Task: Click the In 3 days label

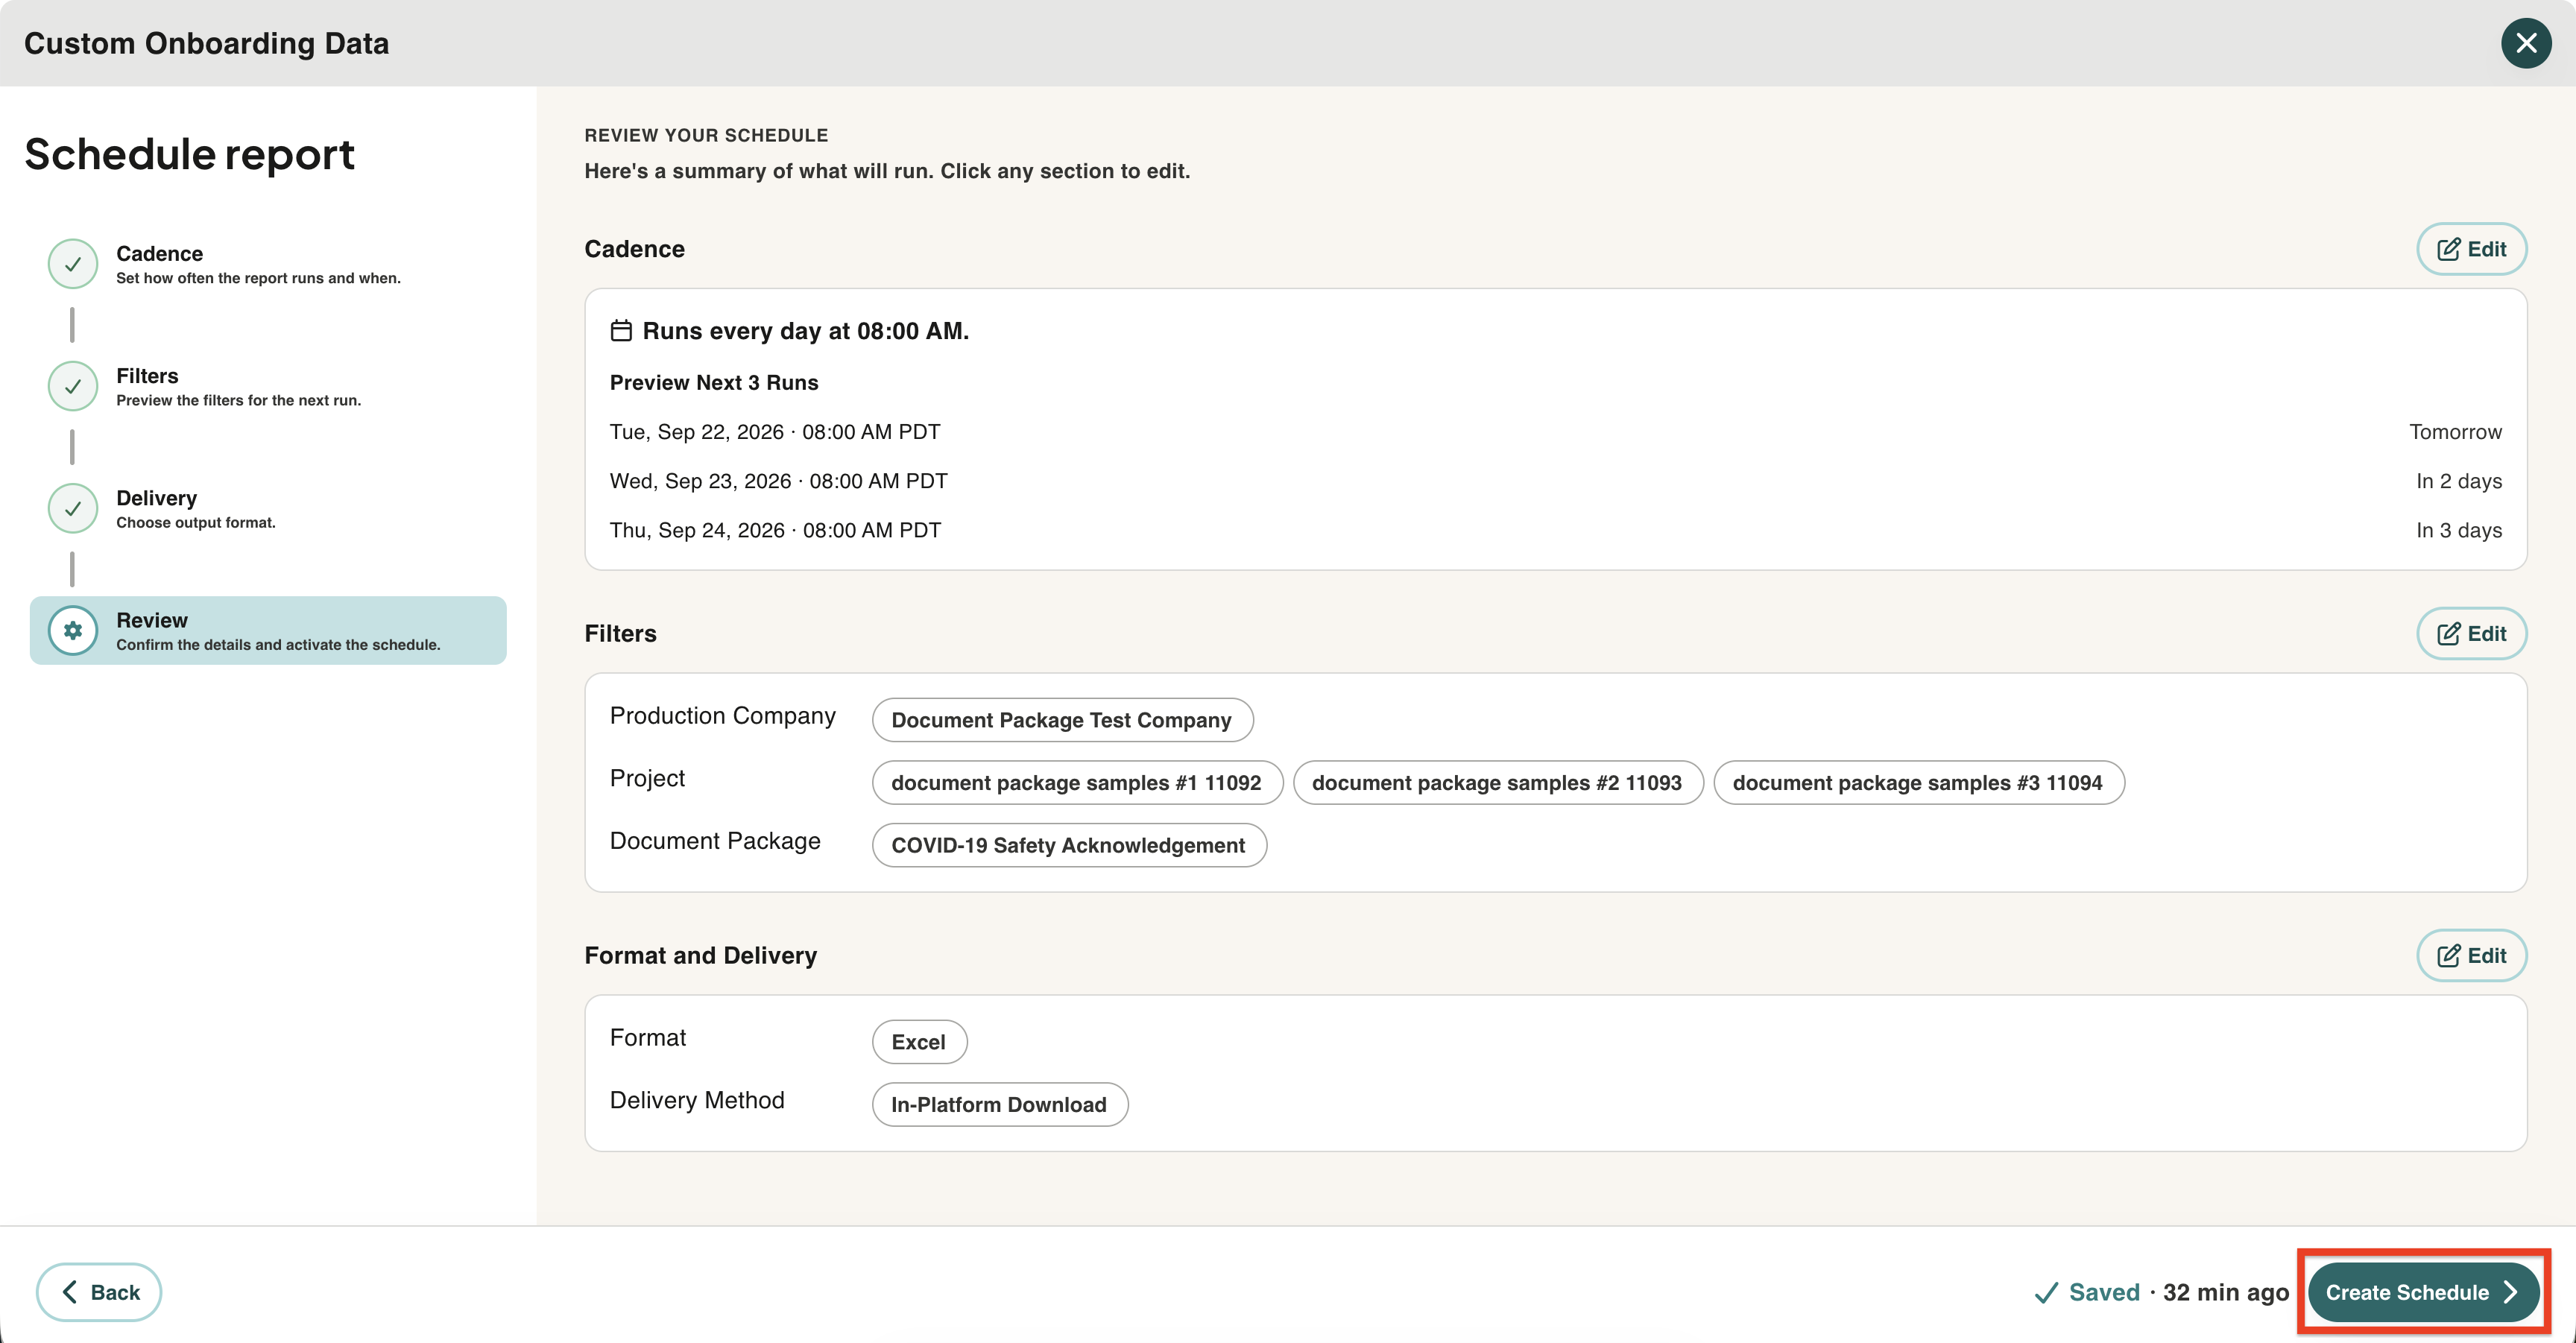Action: click(2459, 530)
